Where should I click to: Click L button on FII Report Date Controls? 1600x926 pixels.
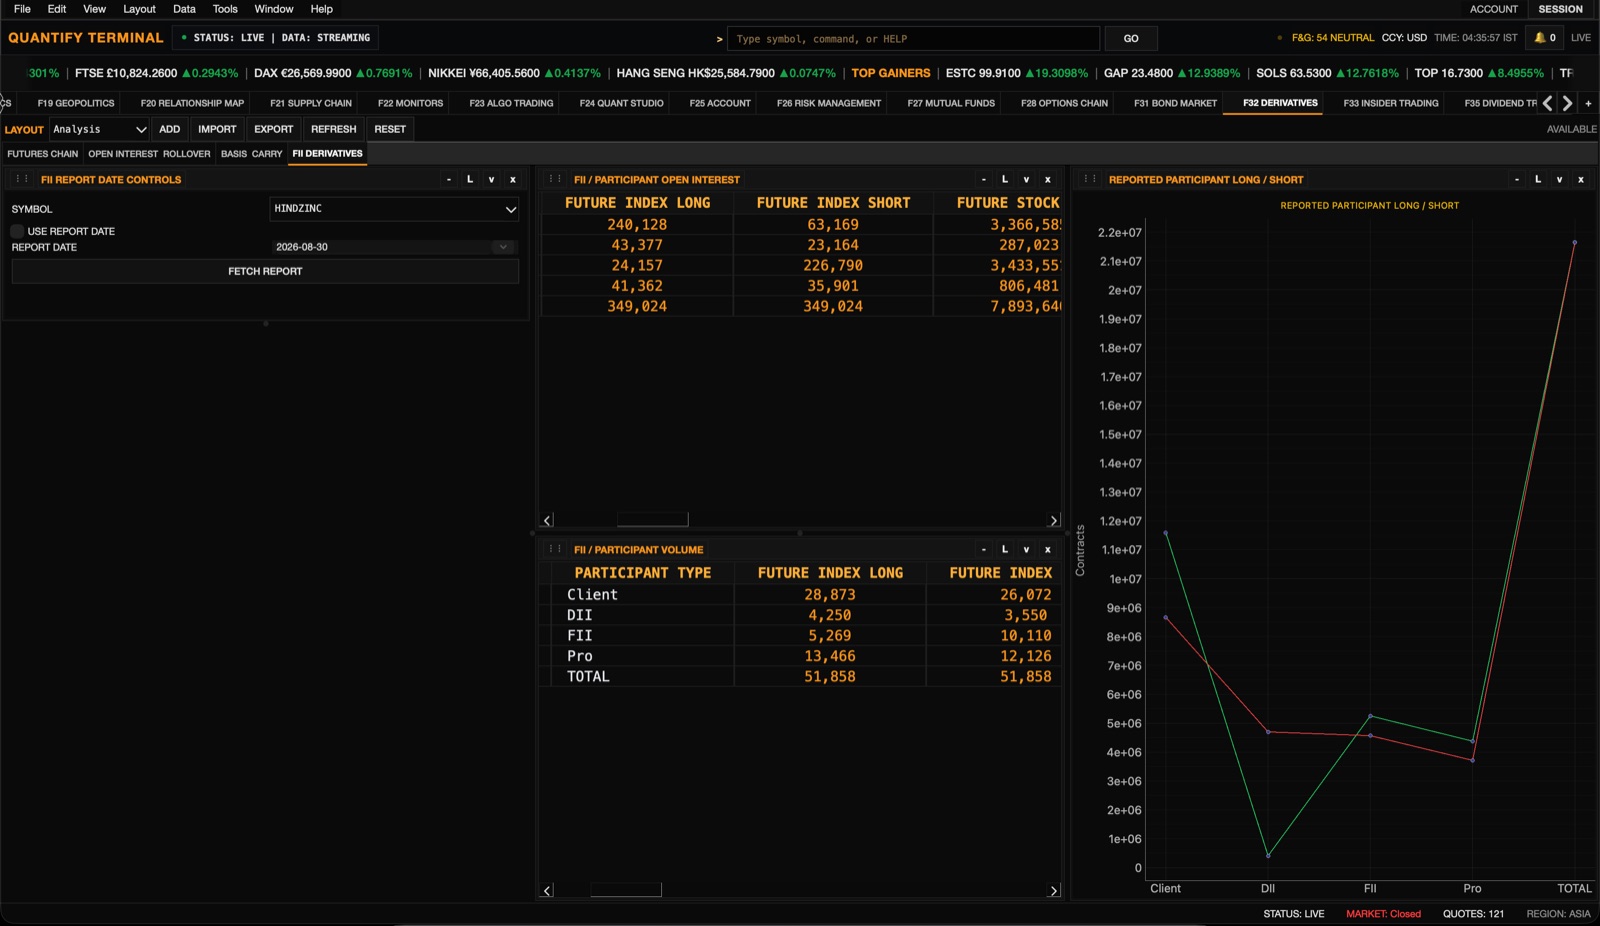point(470,180)
